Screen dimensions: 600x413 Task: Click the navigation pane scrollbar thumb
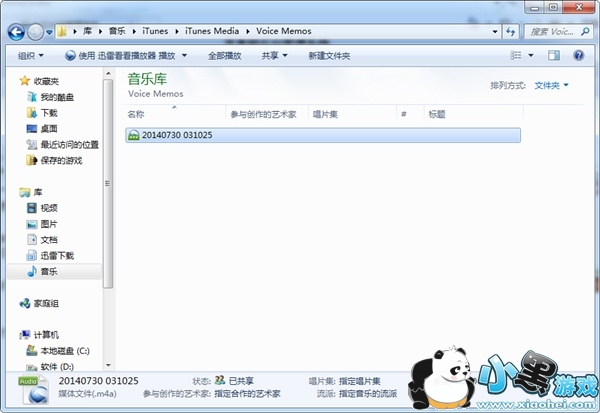coord(108,184)
